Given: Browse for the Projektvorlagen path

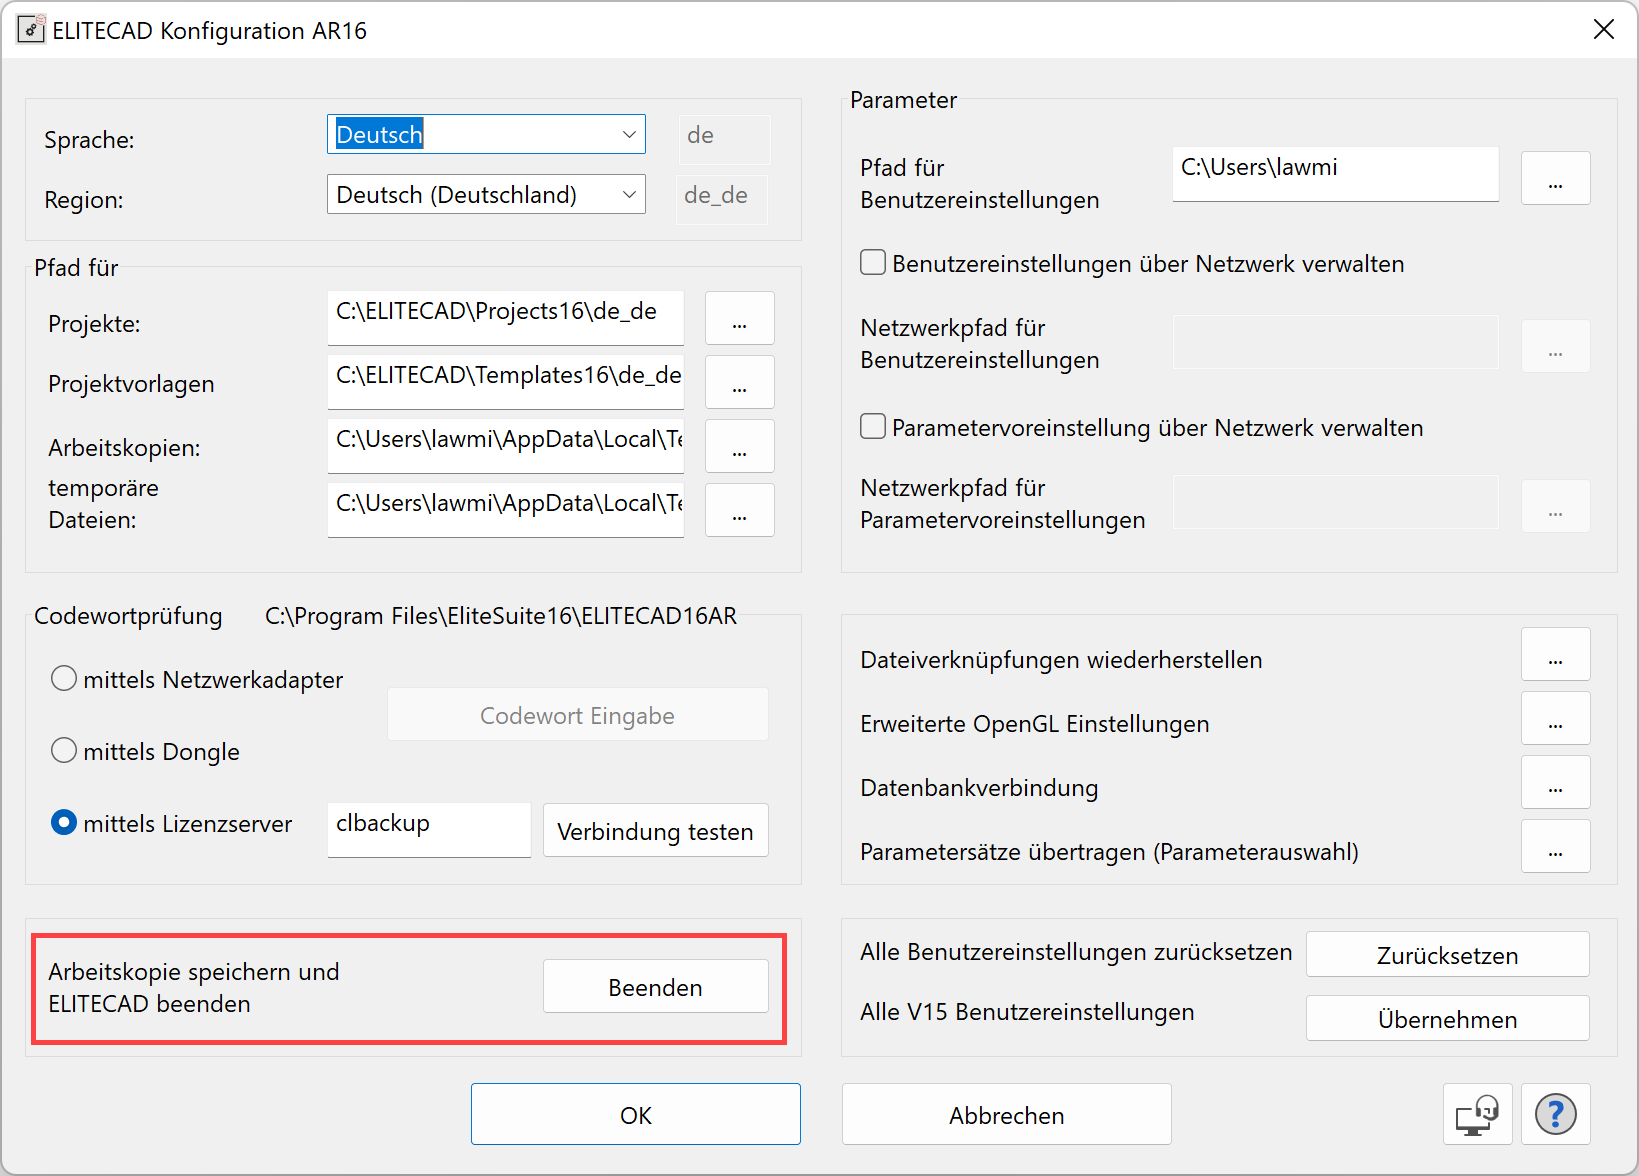Looking at the screenshot, I should tap(739, 382).
